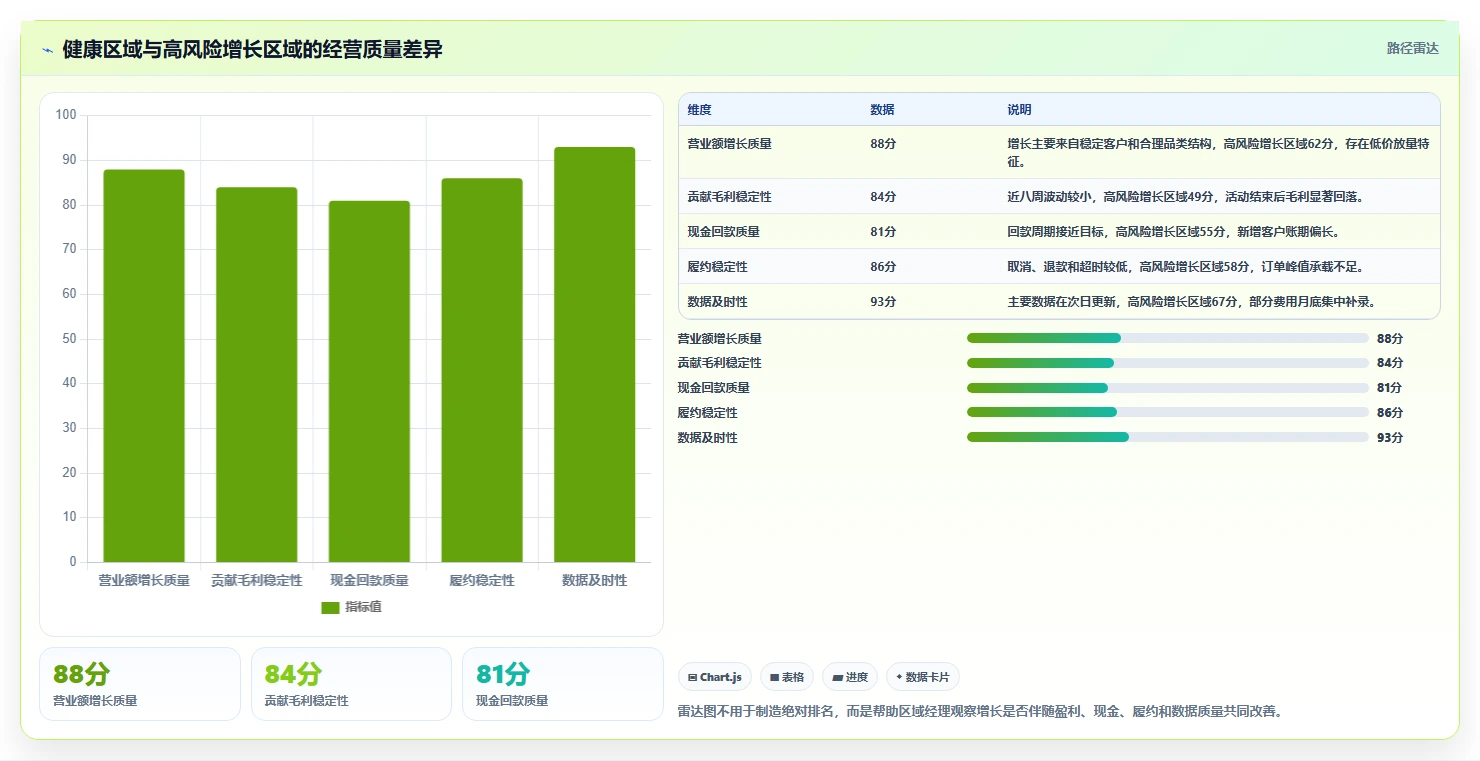
Task: Open the 84分 贡献毛利稳定性 data card
Action: [x=351, y=684]
